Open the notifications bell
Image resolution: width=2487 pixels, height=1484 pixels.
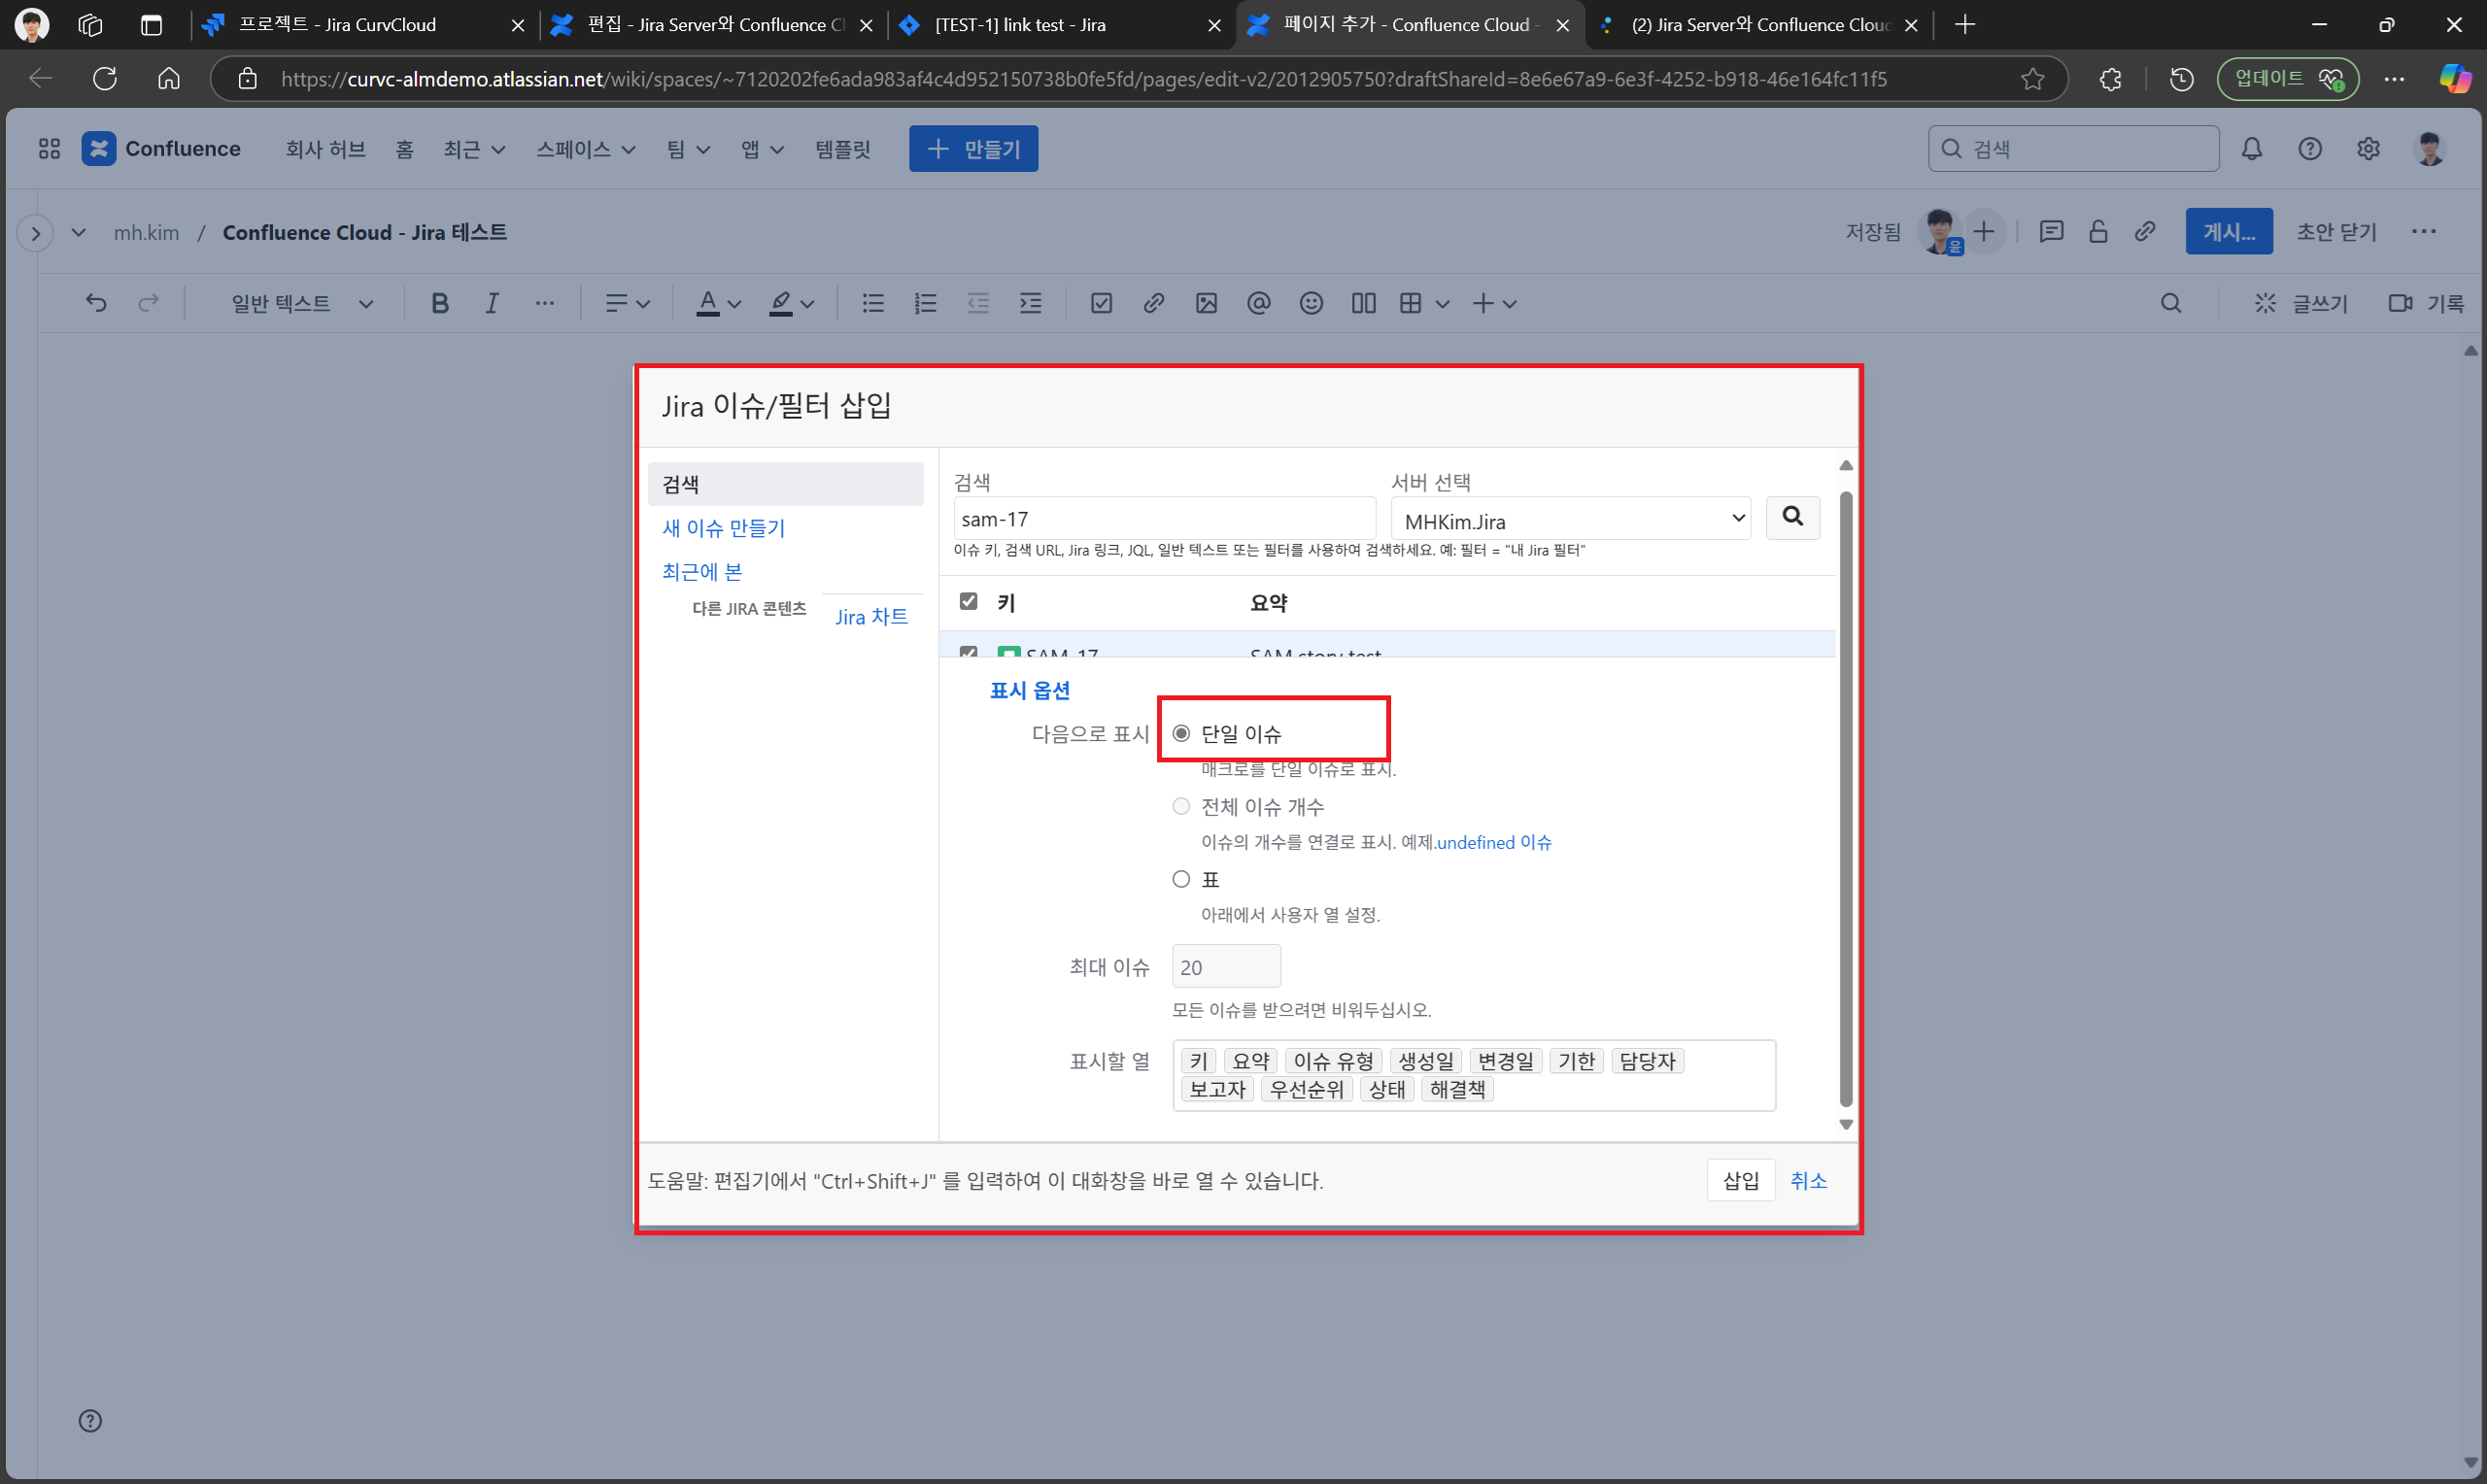point(2252,149)
